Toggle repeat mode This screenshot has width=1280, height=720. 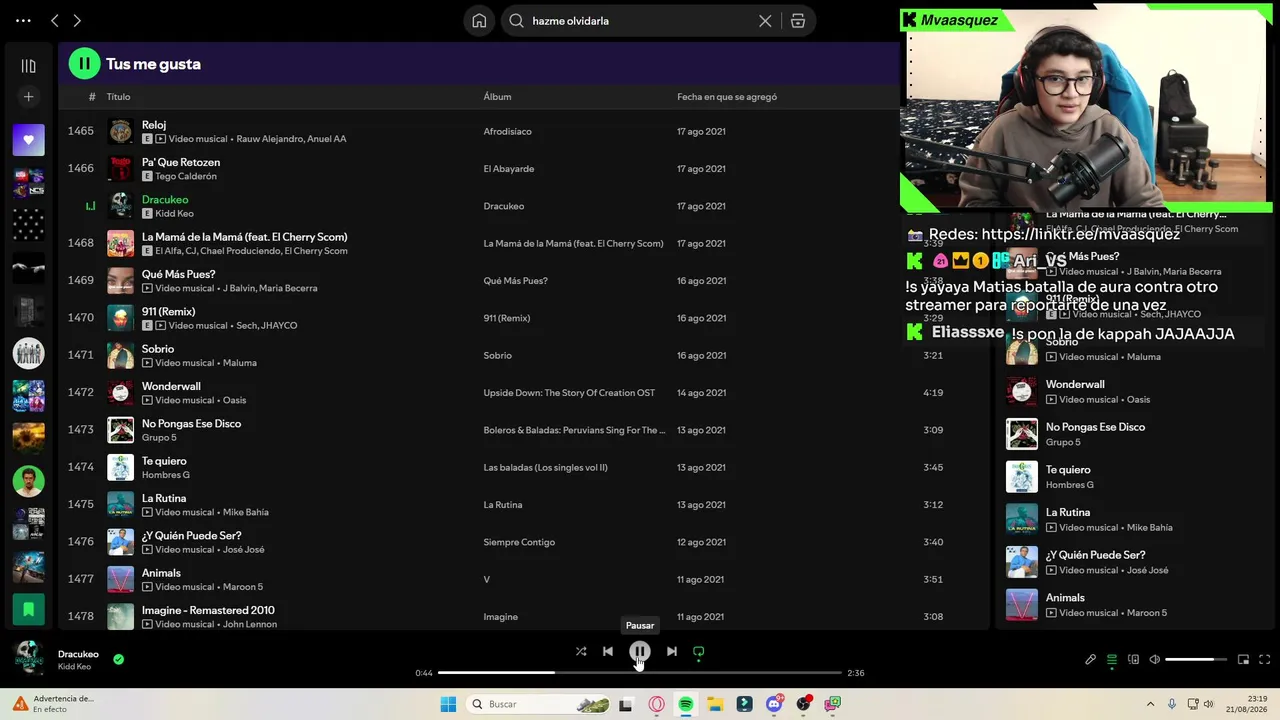click(x=699, y=652)
